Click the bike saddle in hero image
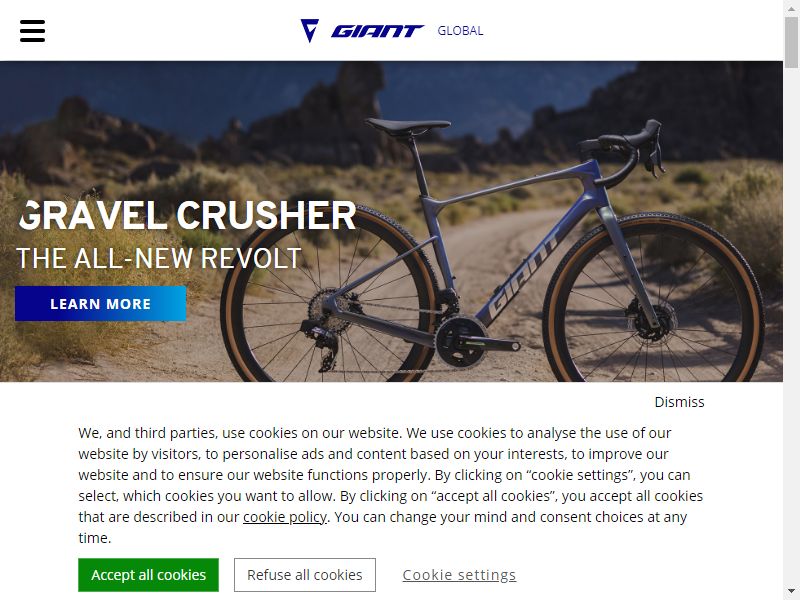 [x=408, y=126]
